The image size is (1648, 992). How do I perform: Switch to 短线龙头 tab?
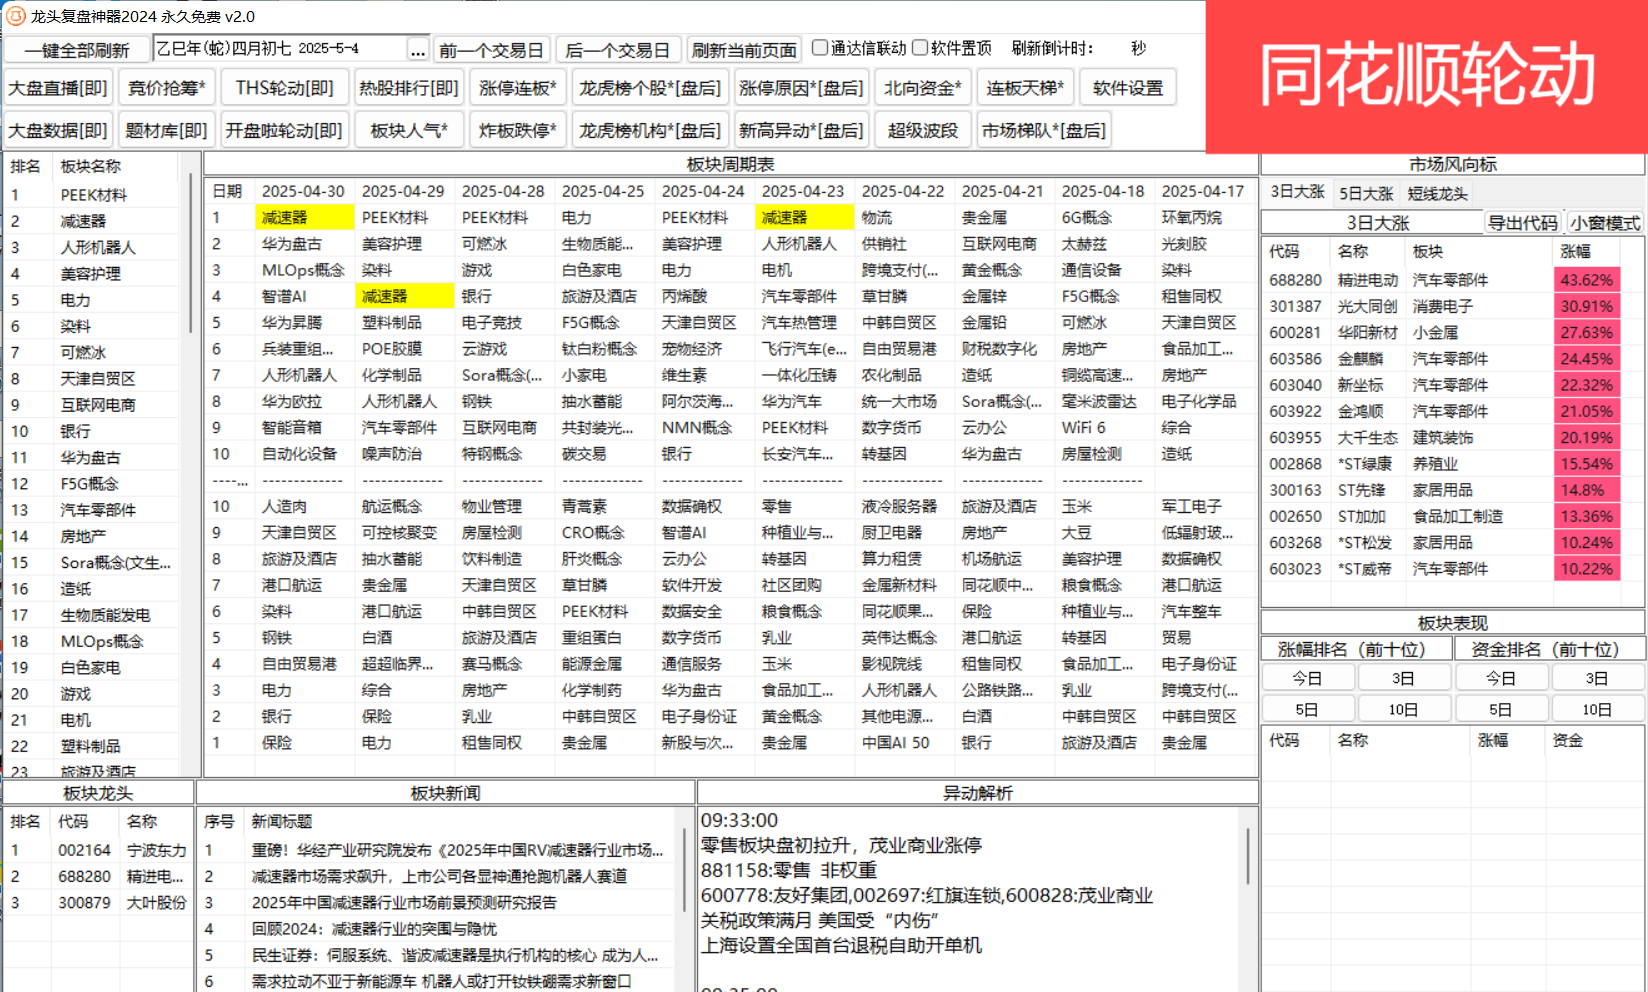click(1438, 193)
